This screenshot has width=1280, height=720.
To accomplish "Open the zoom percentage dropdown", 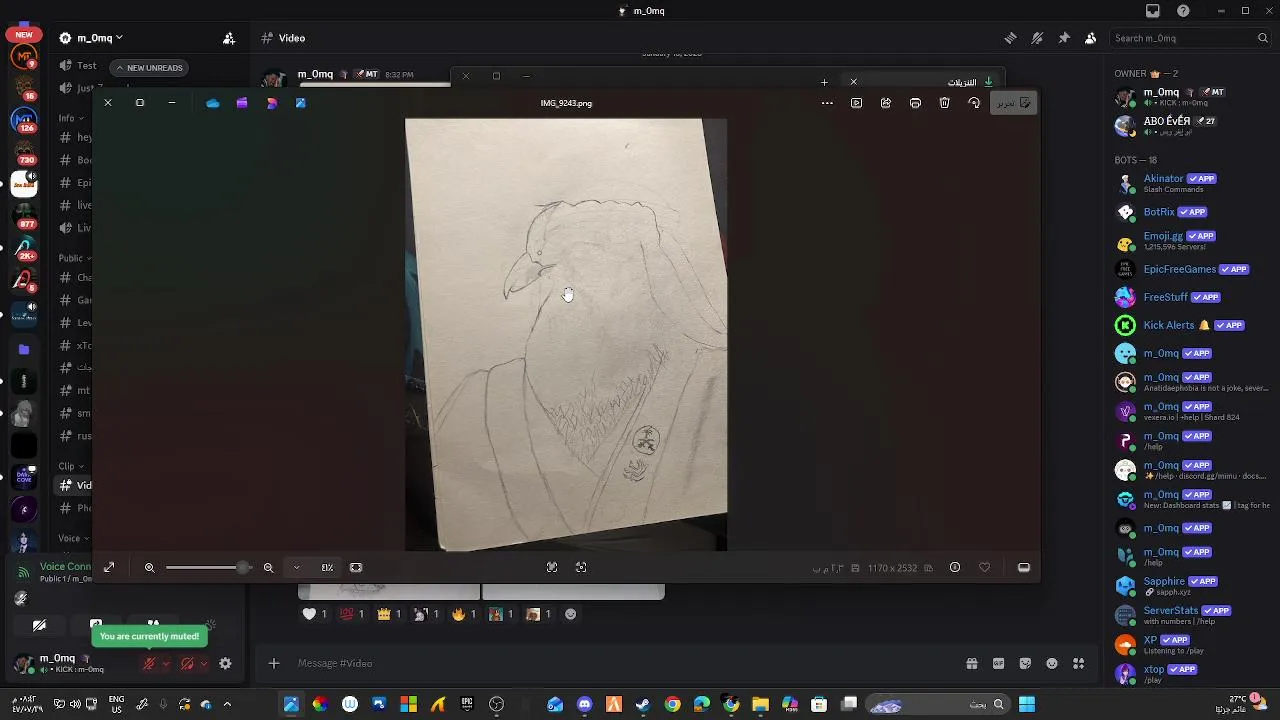I will (296, 567).
